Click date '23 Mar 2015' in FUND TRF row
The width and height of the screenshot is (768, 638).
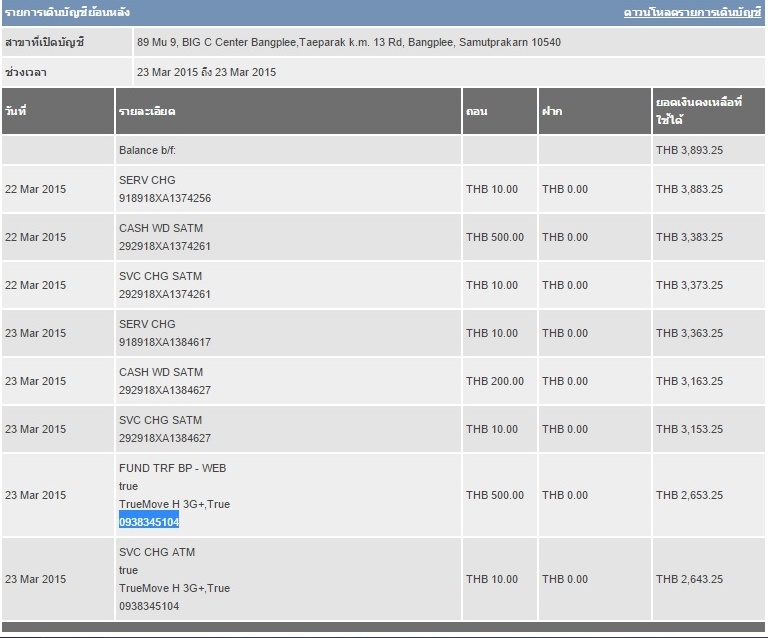click(35, 495)
